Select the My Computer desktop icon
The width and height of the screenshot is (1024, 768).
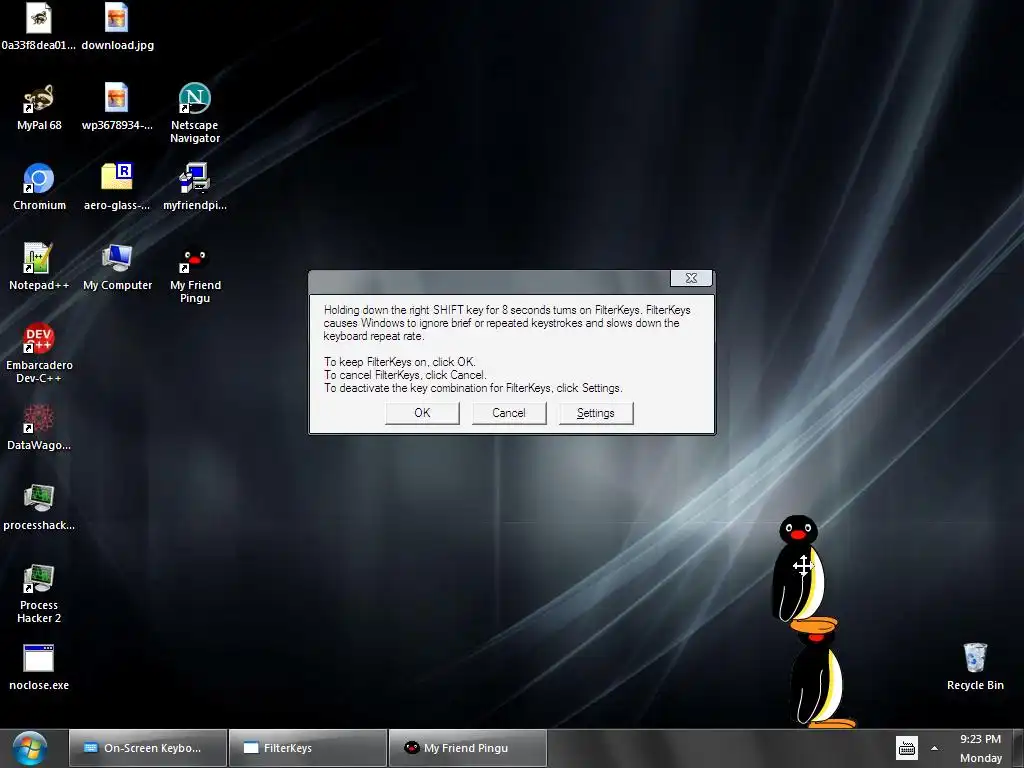[117, 258]
